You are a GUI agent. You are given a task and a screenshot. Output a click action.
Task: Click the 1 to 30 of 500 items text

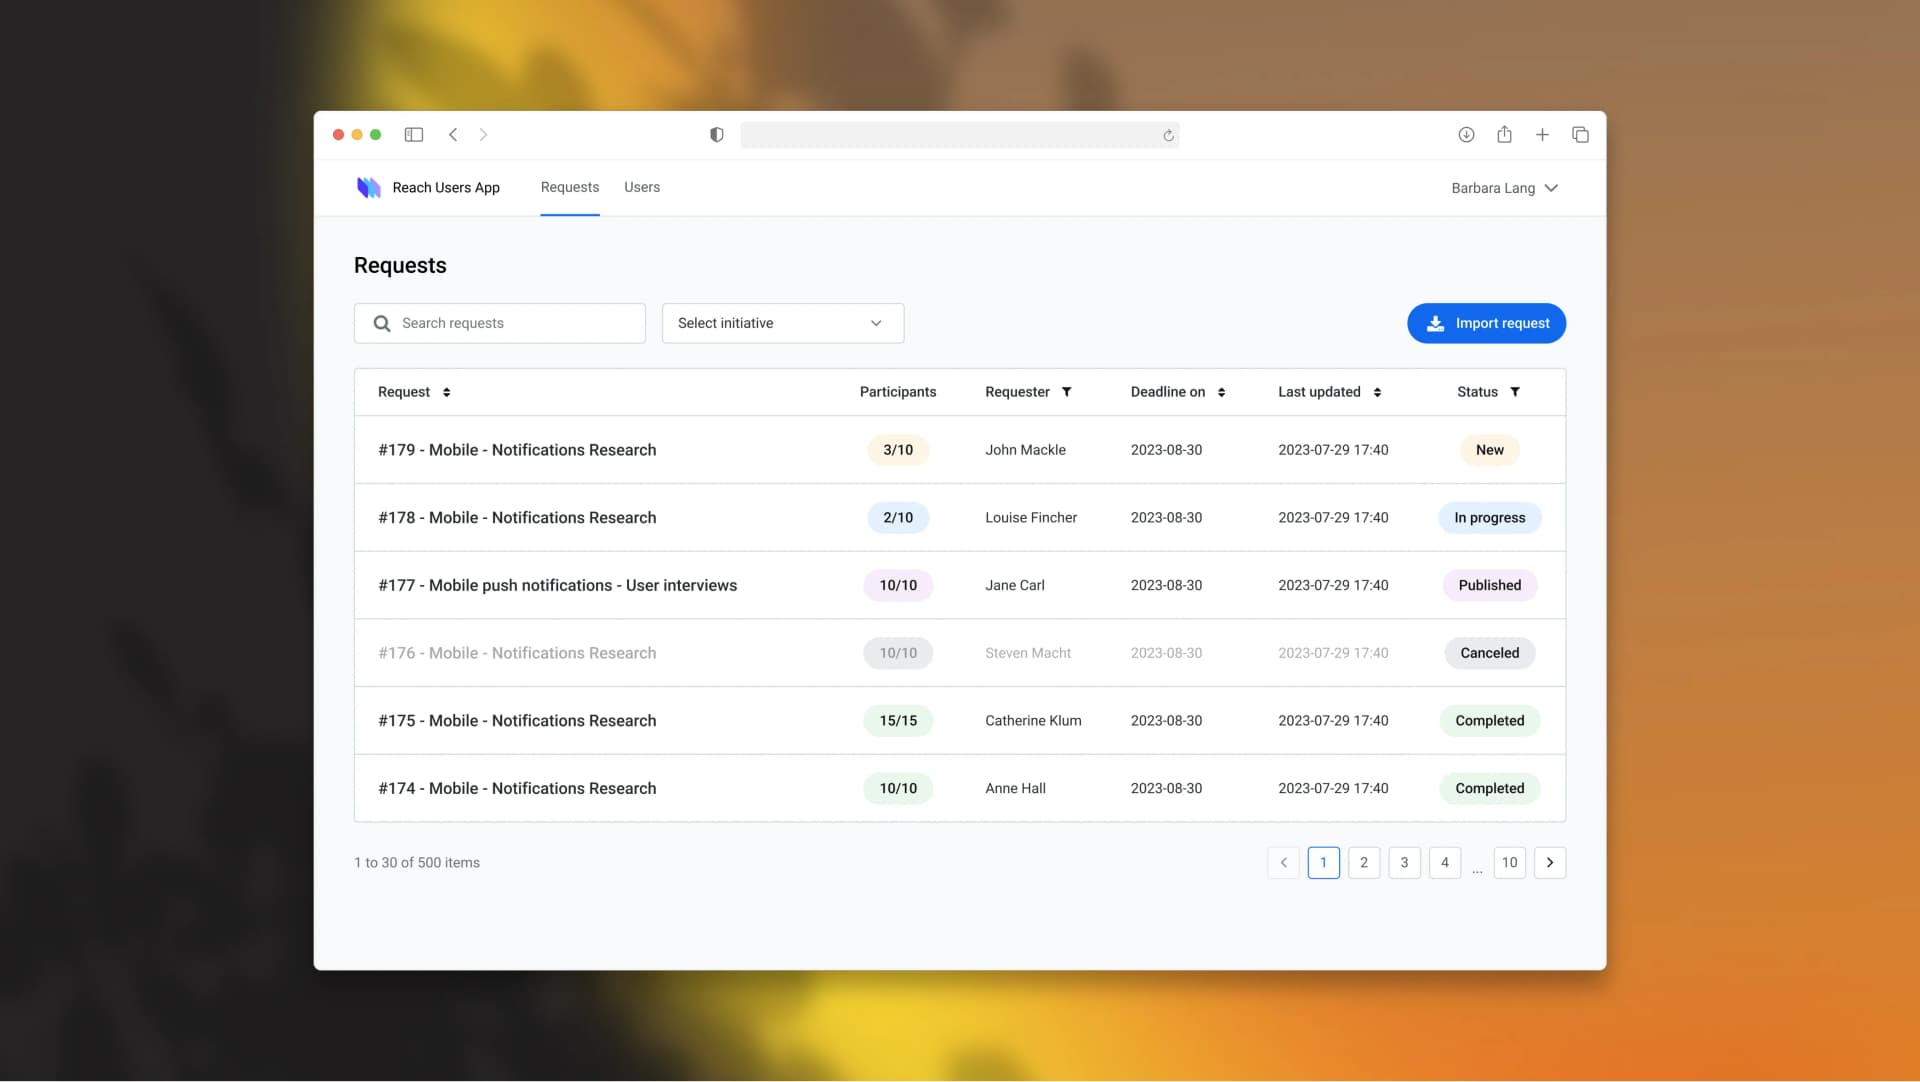[417, 863]
